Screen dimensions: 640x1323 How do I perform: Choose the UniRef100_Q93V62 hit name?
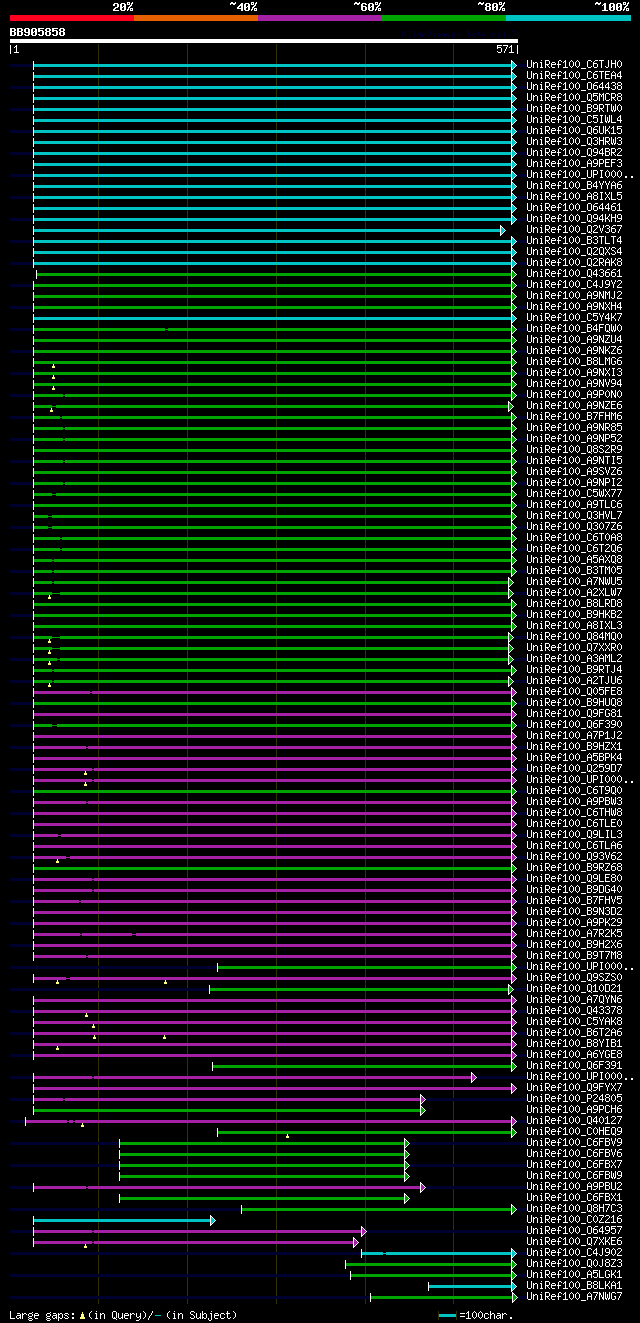574,856
